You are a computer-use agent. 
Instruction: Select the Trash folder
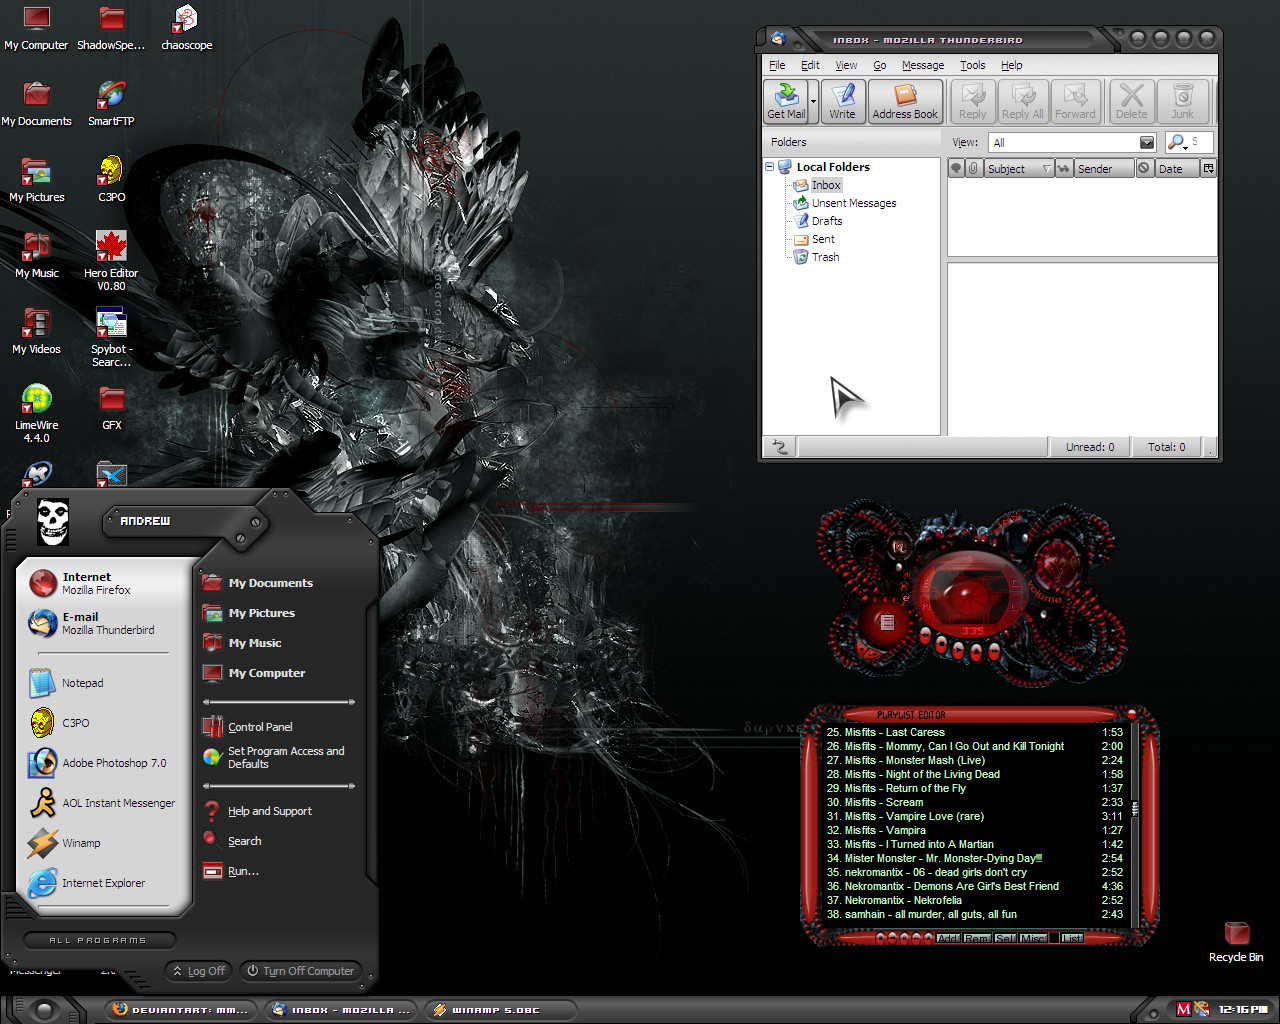(816, 257)
